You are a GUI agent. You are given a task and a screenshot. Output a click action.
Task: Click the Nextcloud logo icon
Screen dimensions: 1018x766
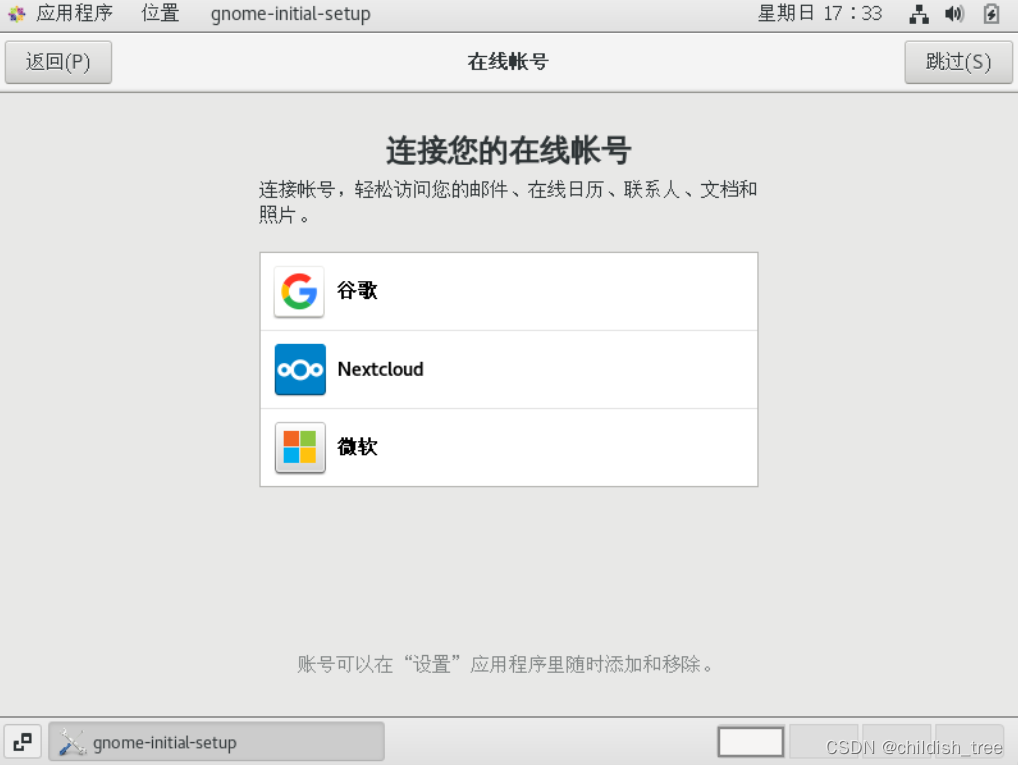300,369
